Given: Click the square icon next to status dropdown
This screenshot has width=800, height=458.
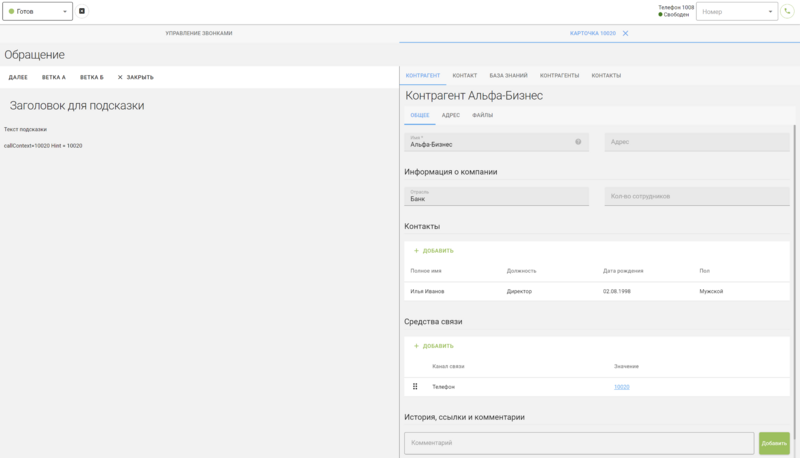Looking at the screenshot, I should [82, 11].
